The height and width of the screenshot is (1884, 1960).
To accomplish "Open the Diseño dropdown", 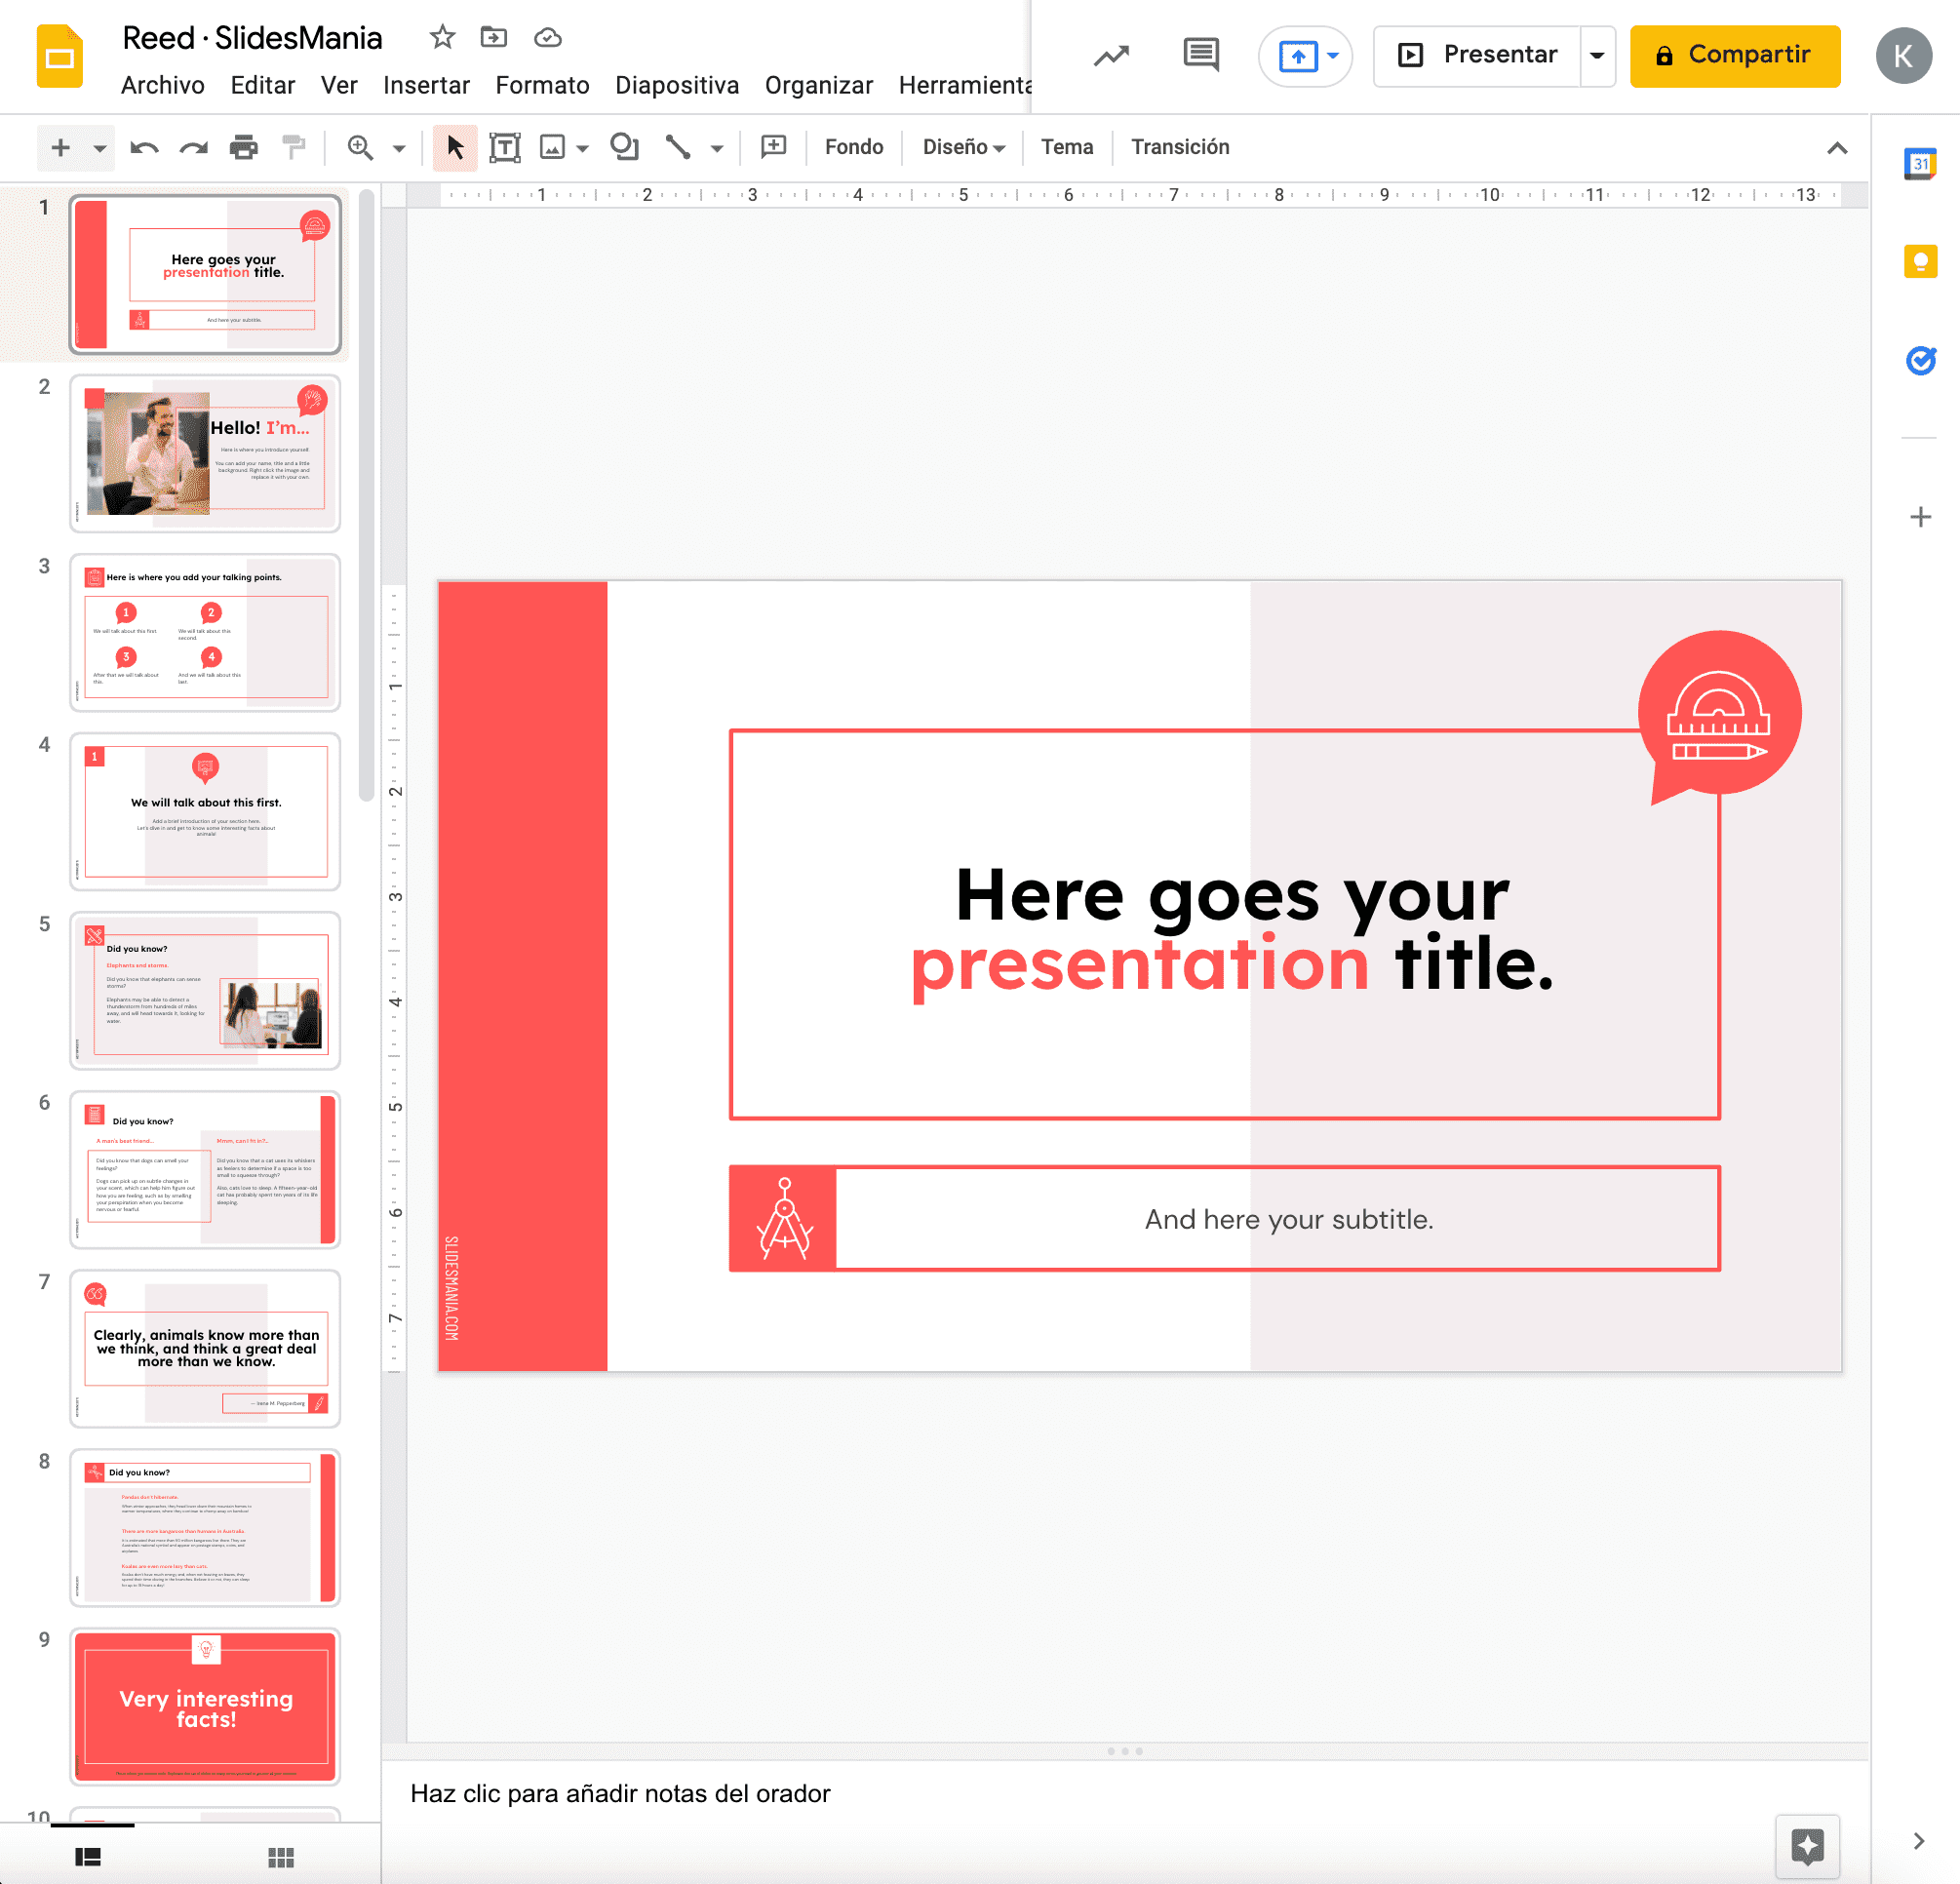I will tap(961, 147).
